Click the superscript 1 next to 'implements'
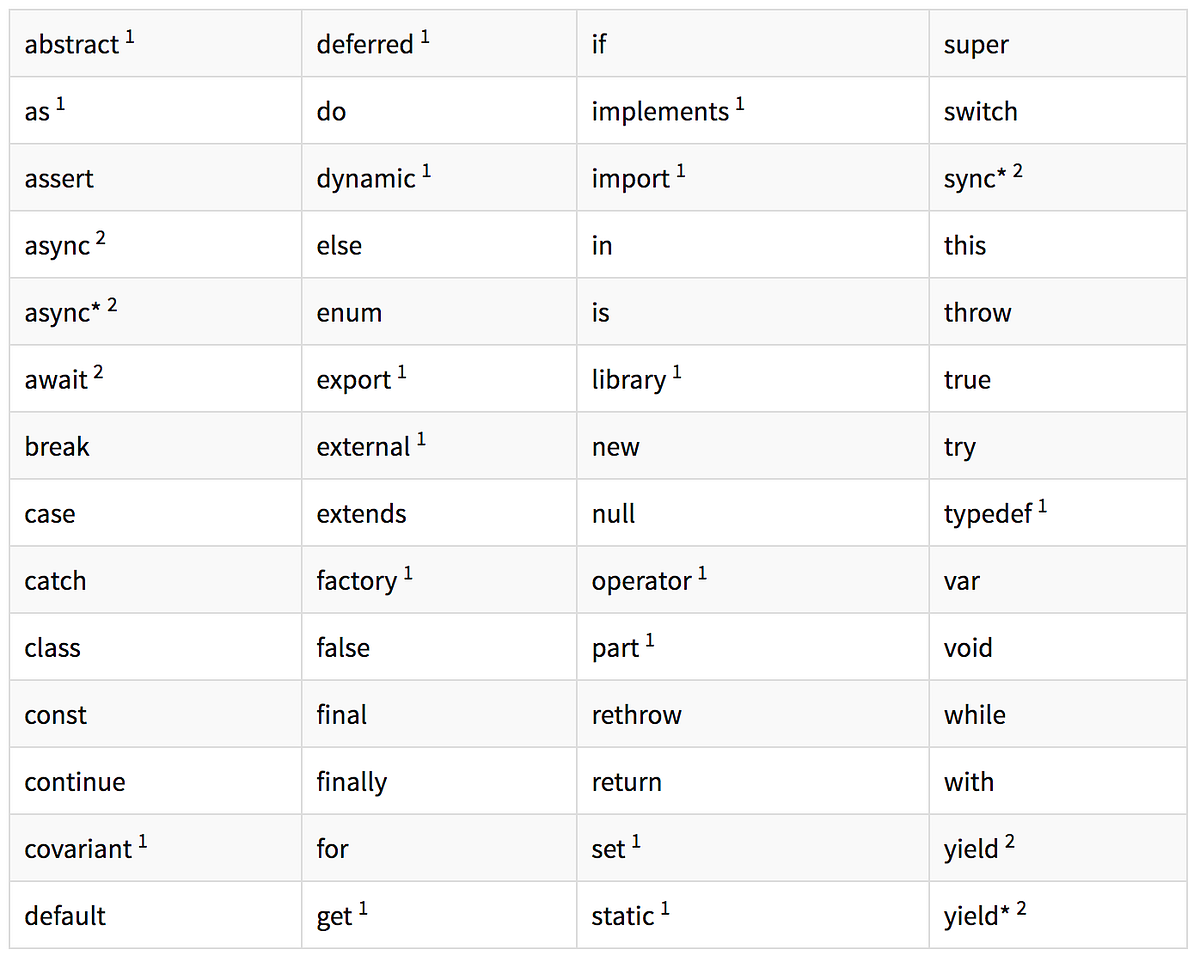Image resolution: width=1200 pixels, height=963 pixels. (x=740, y=104)
